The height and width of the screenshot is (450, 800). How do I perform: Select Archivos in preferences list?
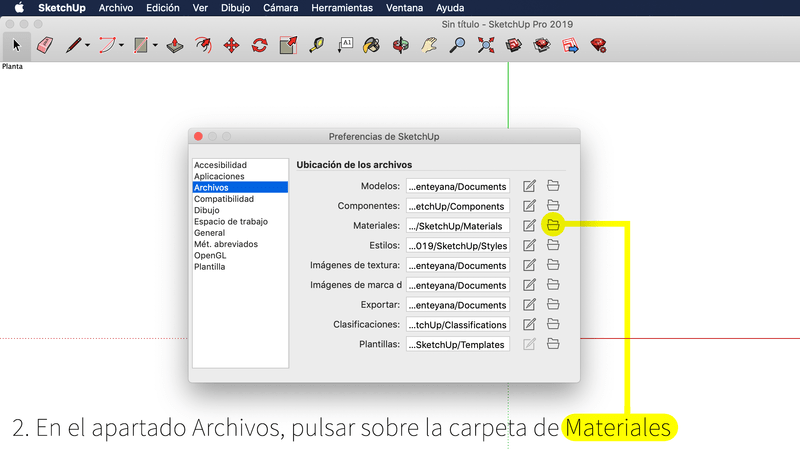click(240, 187)
